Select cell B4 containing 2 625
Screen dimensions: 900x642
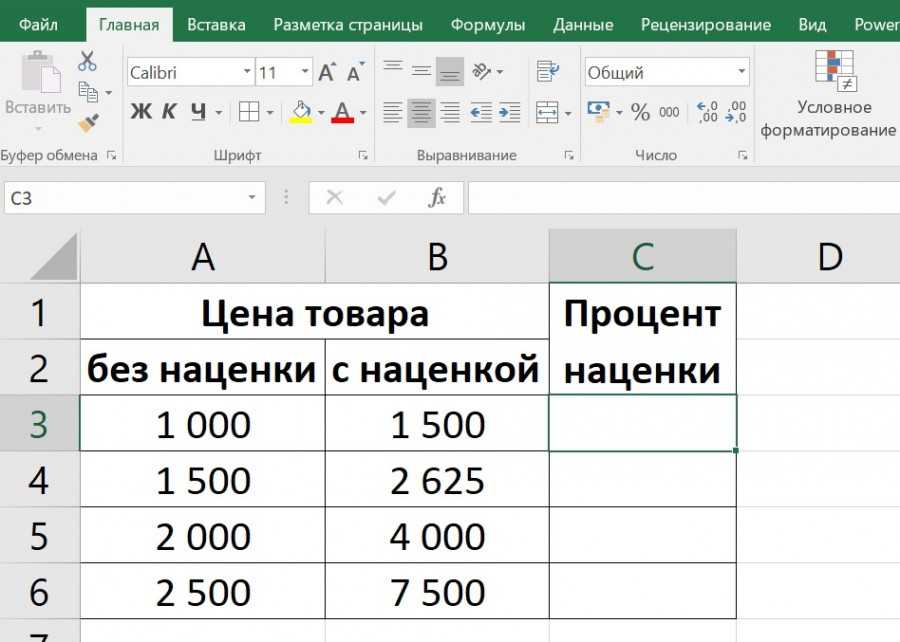click(437, 481)
